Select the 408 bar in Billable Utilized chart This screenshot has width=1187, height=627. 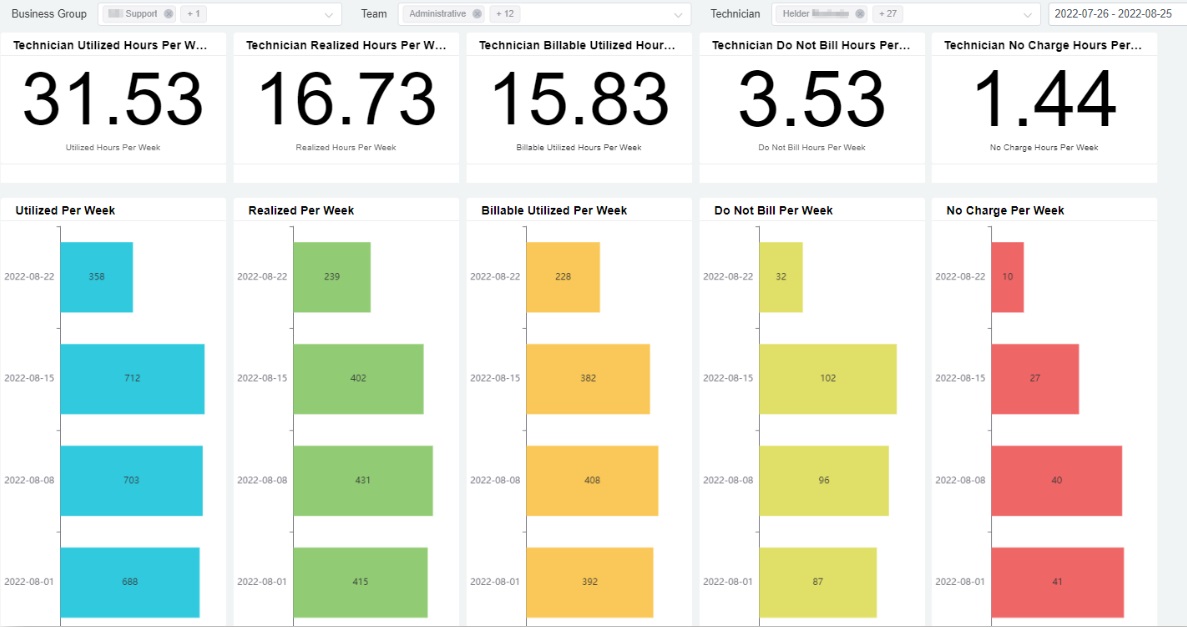(x=590, y=480)
